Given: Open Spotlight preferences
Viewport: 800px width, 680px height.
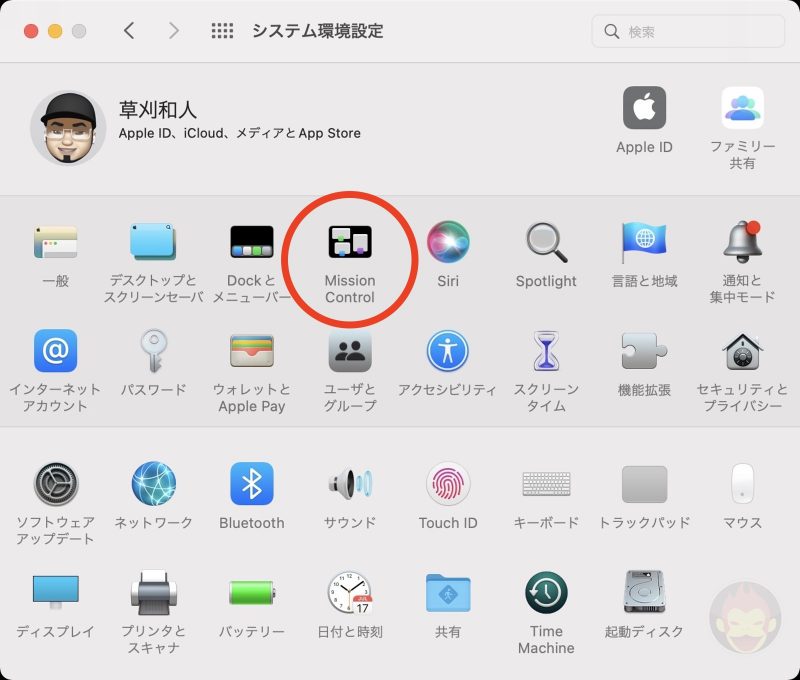Looking at the screenshot, I should tap(545, 242).
